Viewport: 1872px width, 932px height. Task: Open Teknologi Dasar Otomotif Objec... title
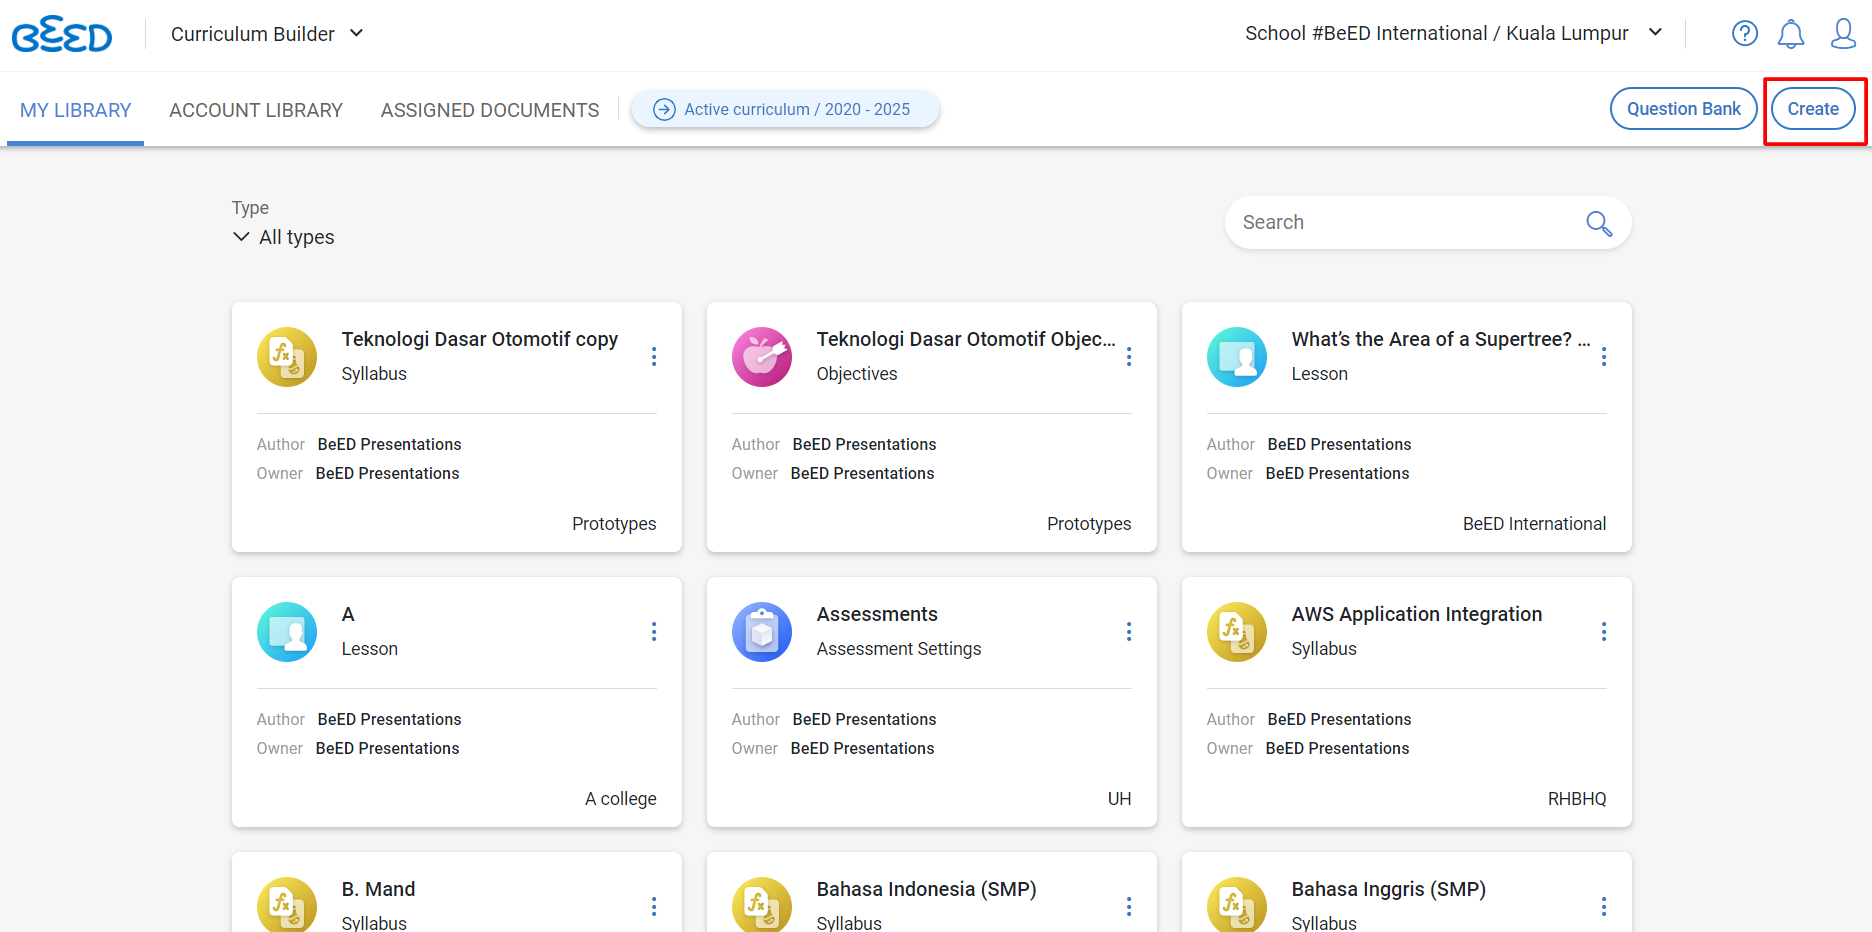click(966, 339)
